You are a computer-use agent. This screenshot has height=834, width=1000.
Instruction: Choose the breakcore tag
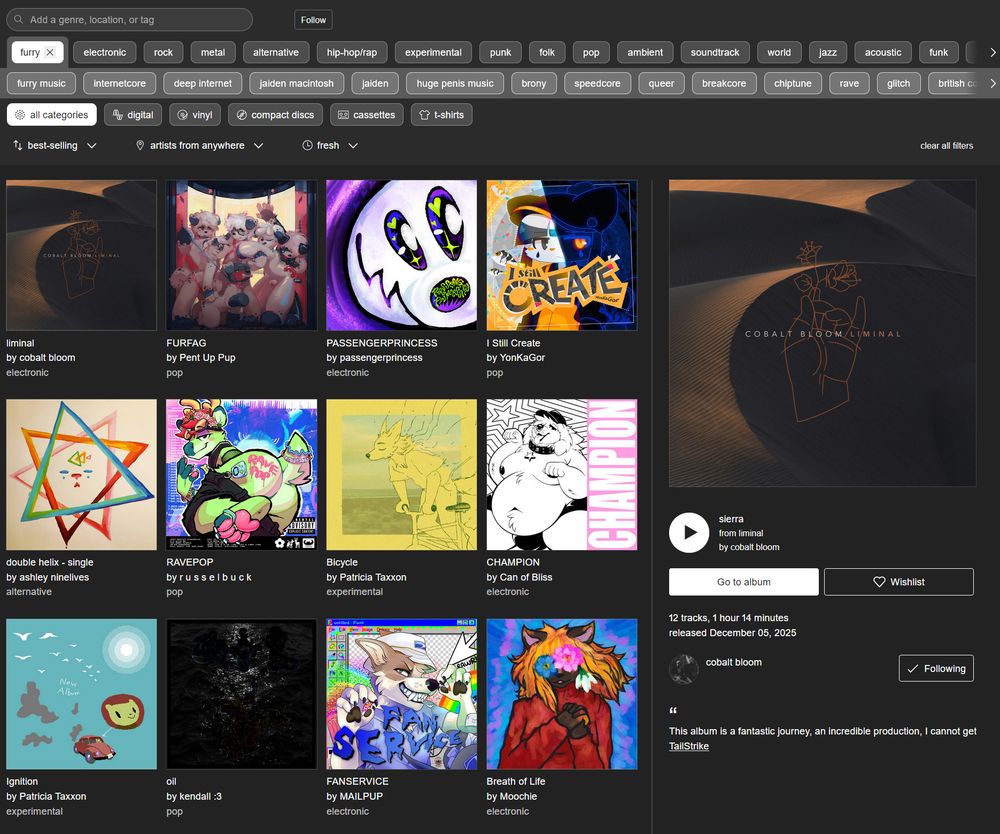(x=724, y=83)
